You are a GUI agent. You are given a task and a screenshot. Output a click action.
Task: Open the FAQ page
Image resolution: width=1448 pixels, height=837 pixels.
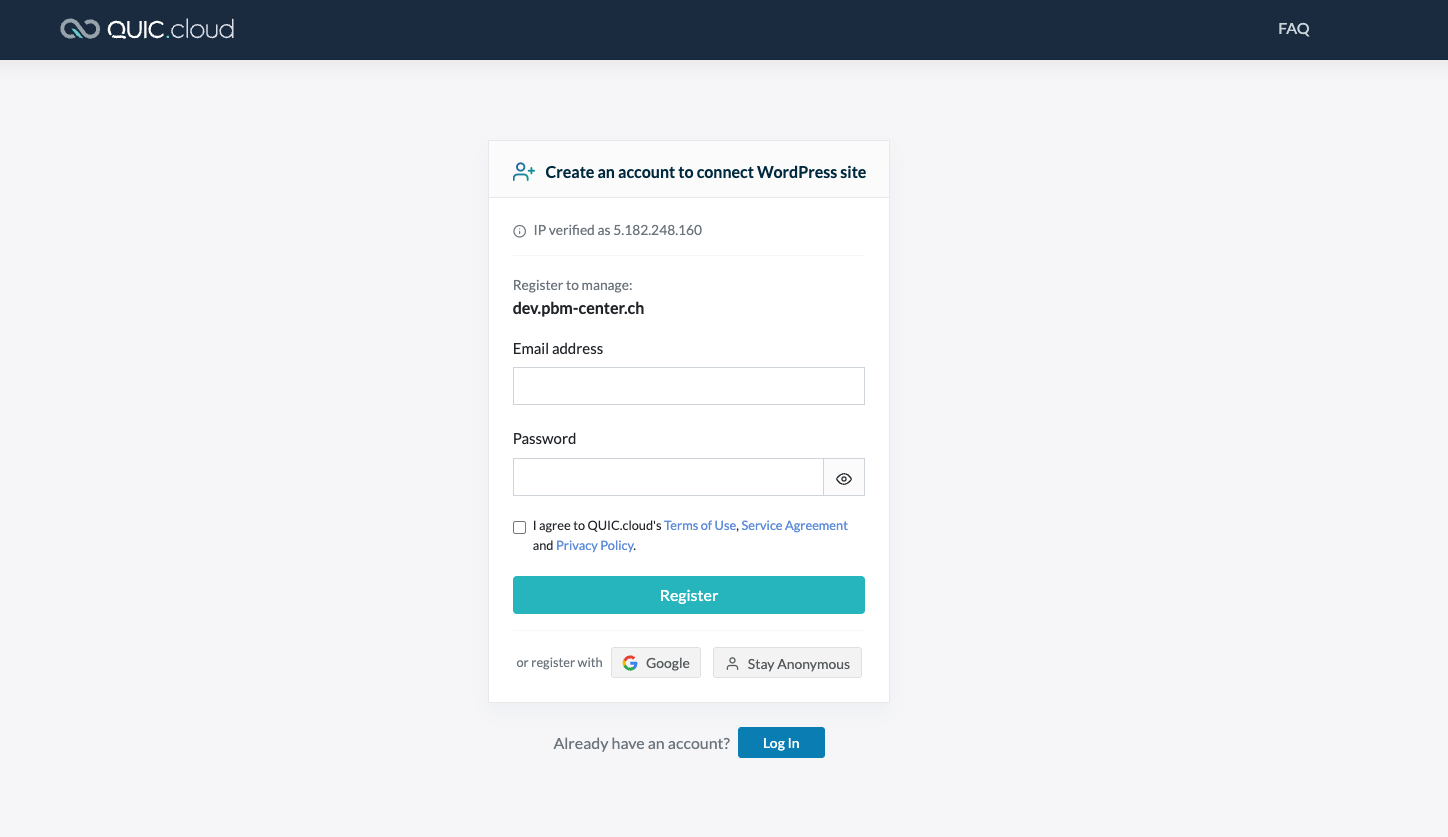[x=1293, y=29]
